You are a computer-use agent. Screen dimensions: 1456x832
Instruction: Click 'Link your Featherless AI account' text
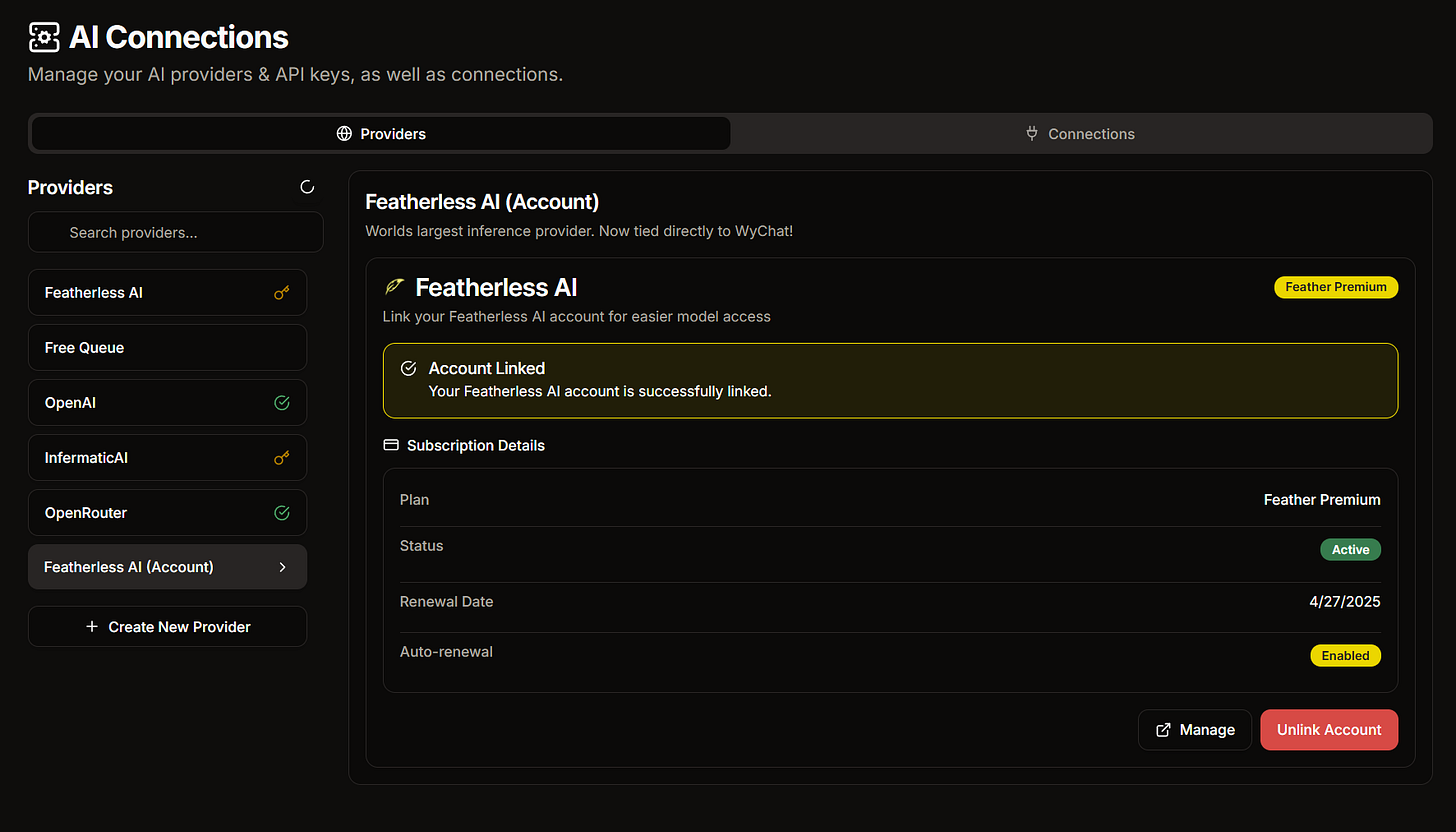coord(577,316)
